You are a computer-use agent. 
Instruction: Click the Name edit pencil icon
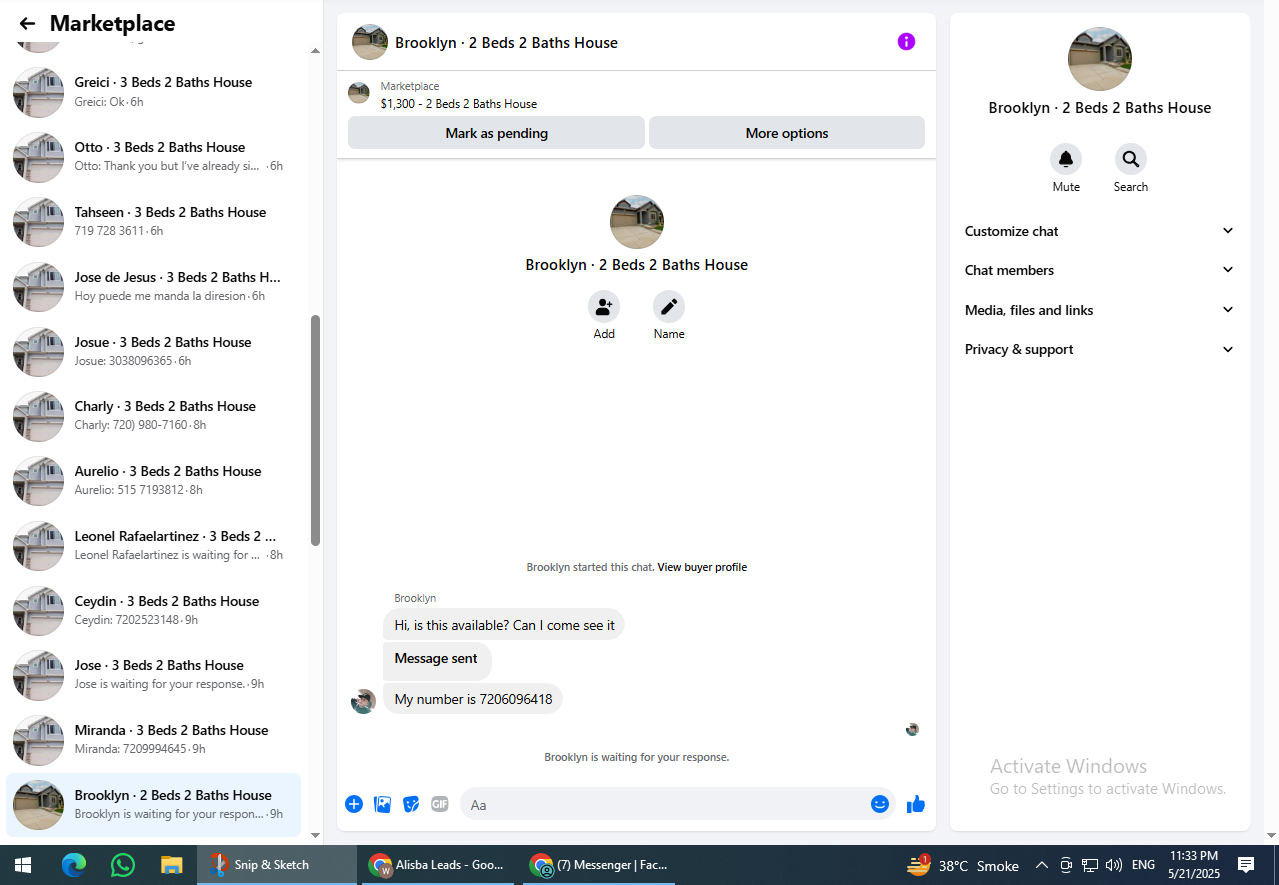pos(669,307)
